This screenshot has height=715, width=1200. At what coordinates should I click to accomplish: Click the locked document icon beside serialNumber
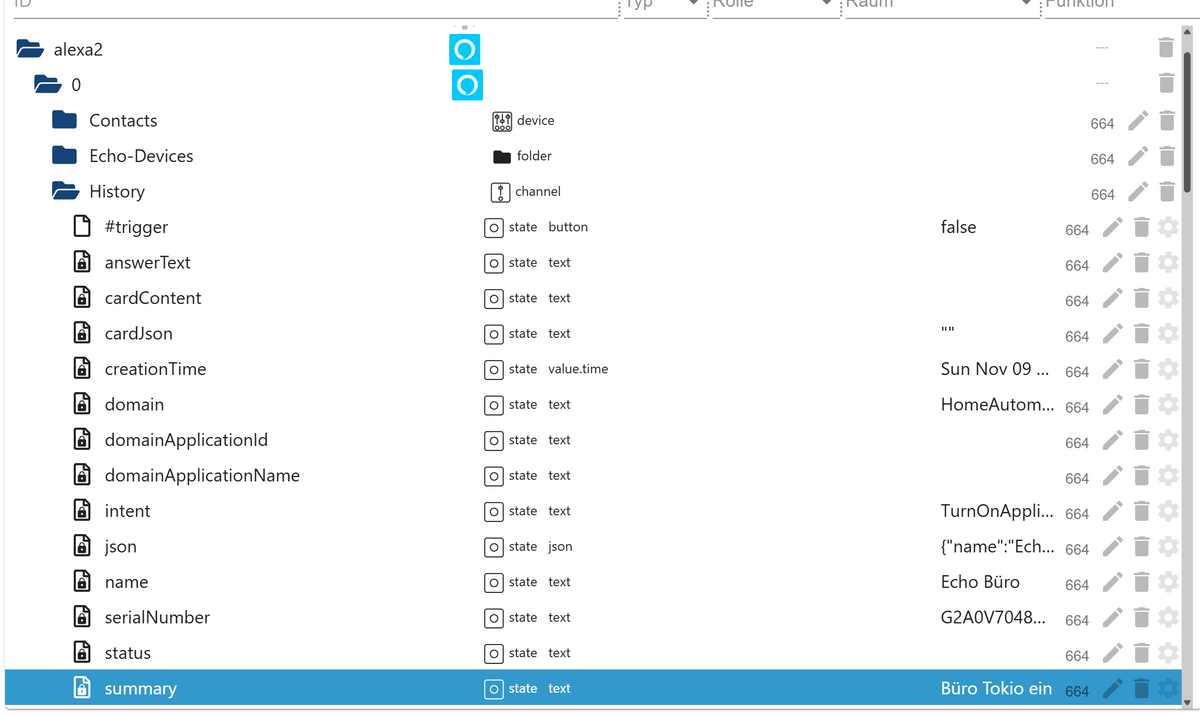[81, 617]
